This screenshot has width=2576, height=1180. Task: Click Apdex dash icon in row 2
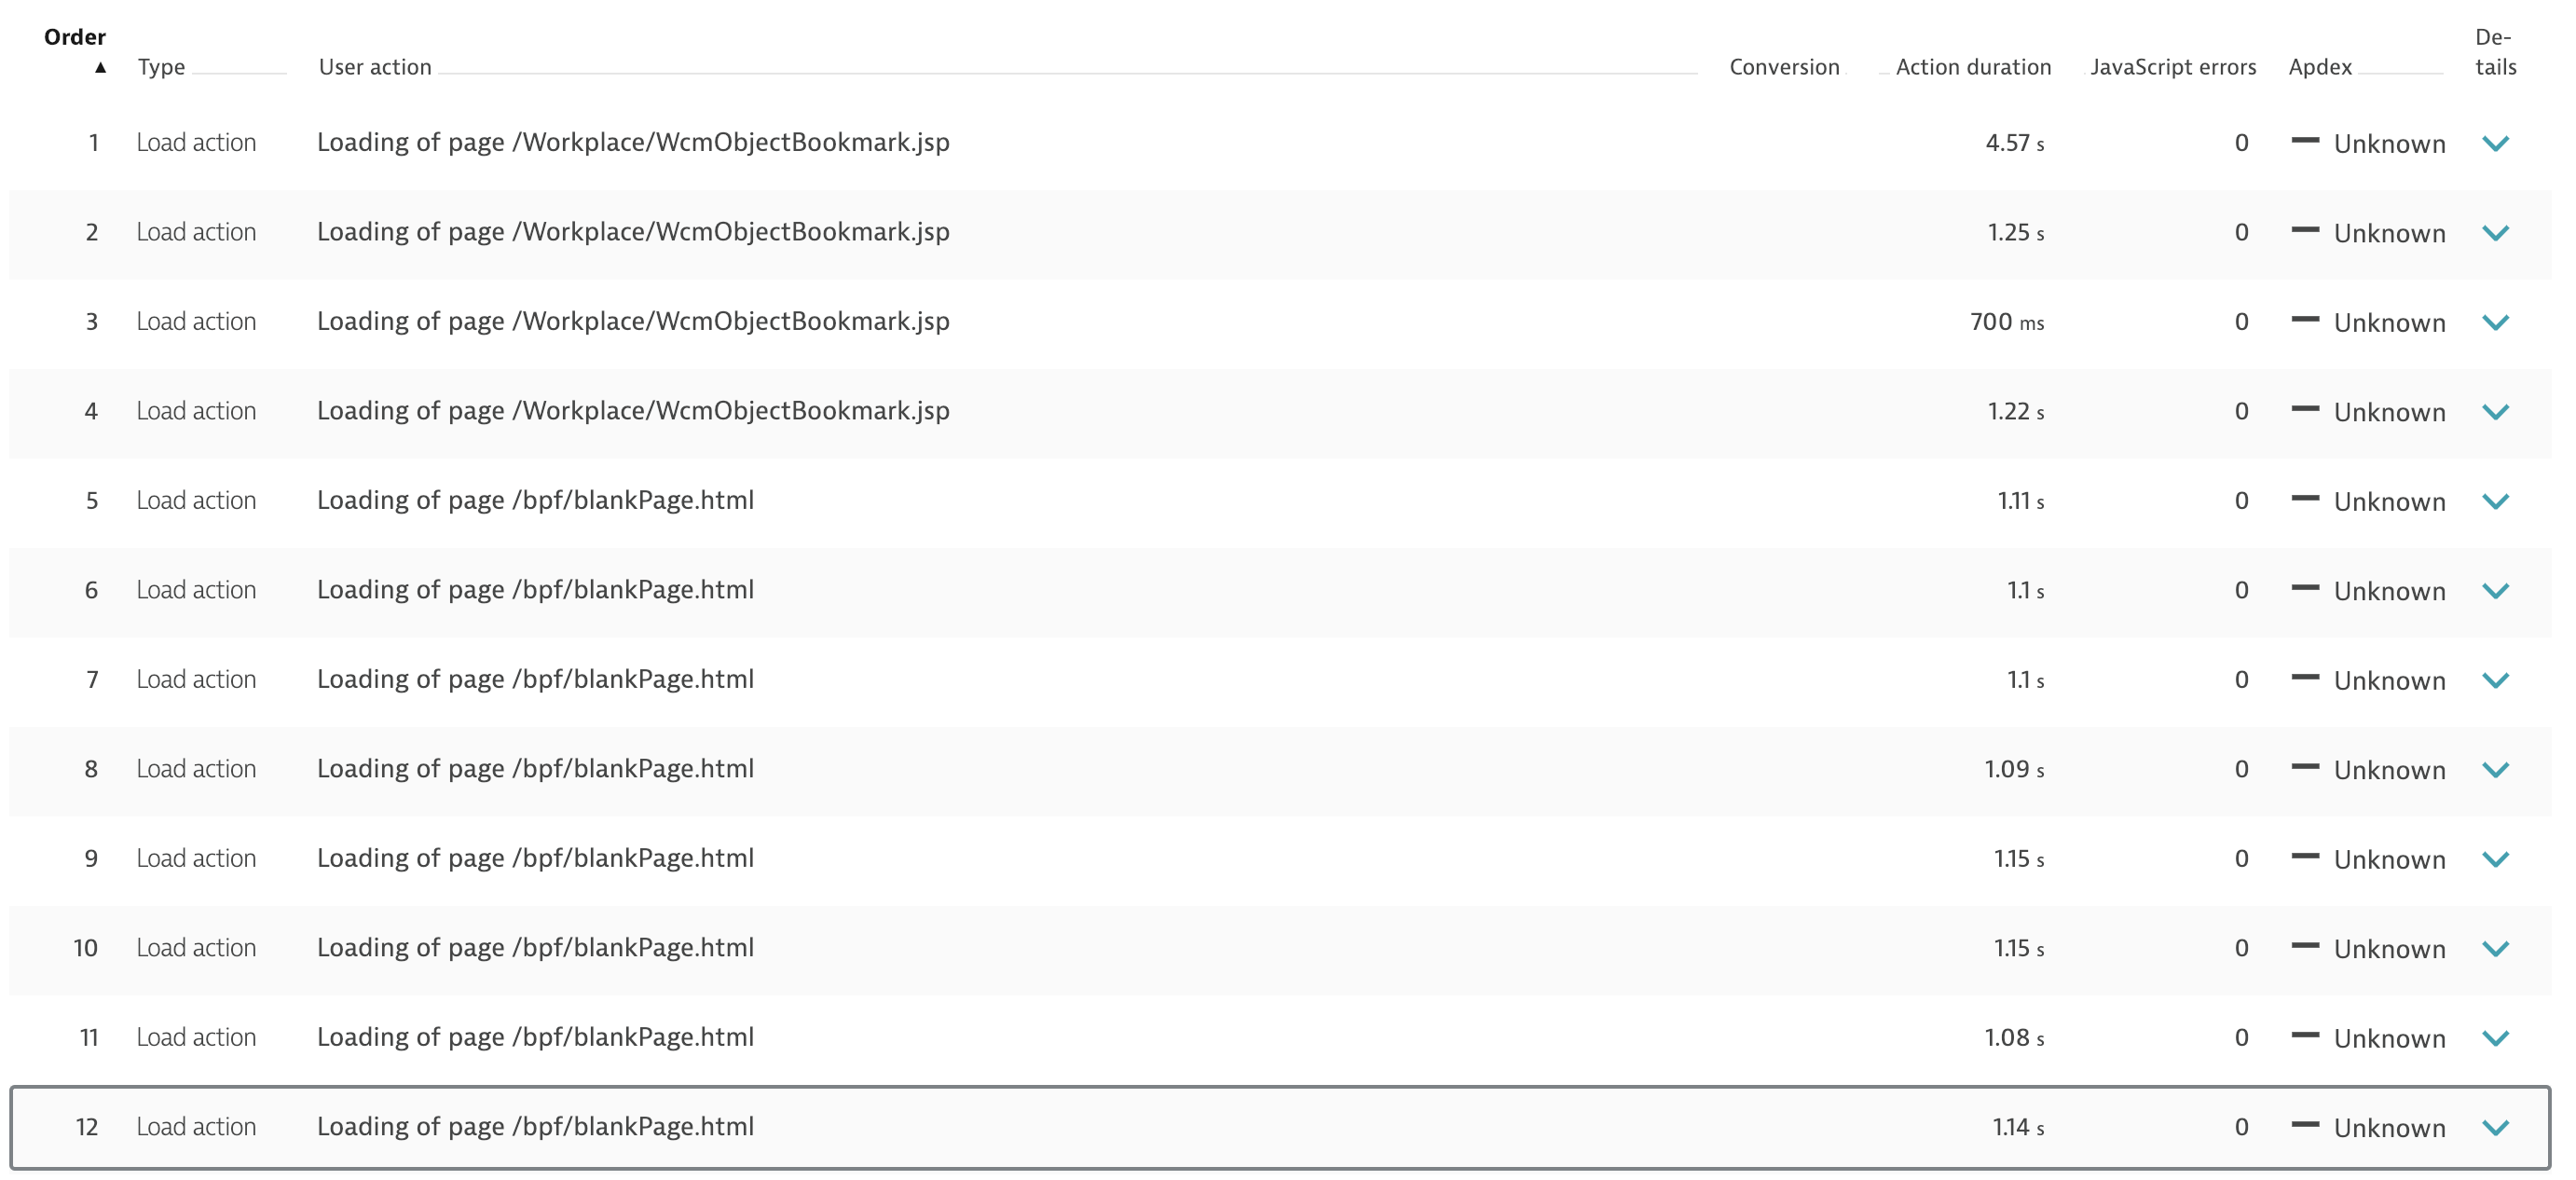point(2304,230)
